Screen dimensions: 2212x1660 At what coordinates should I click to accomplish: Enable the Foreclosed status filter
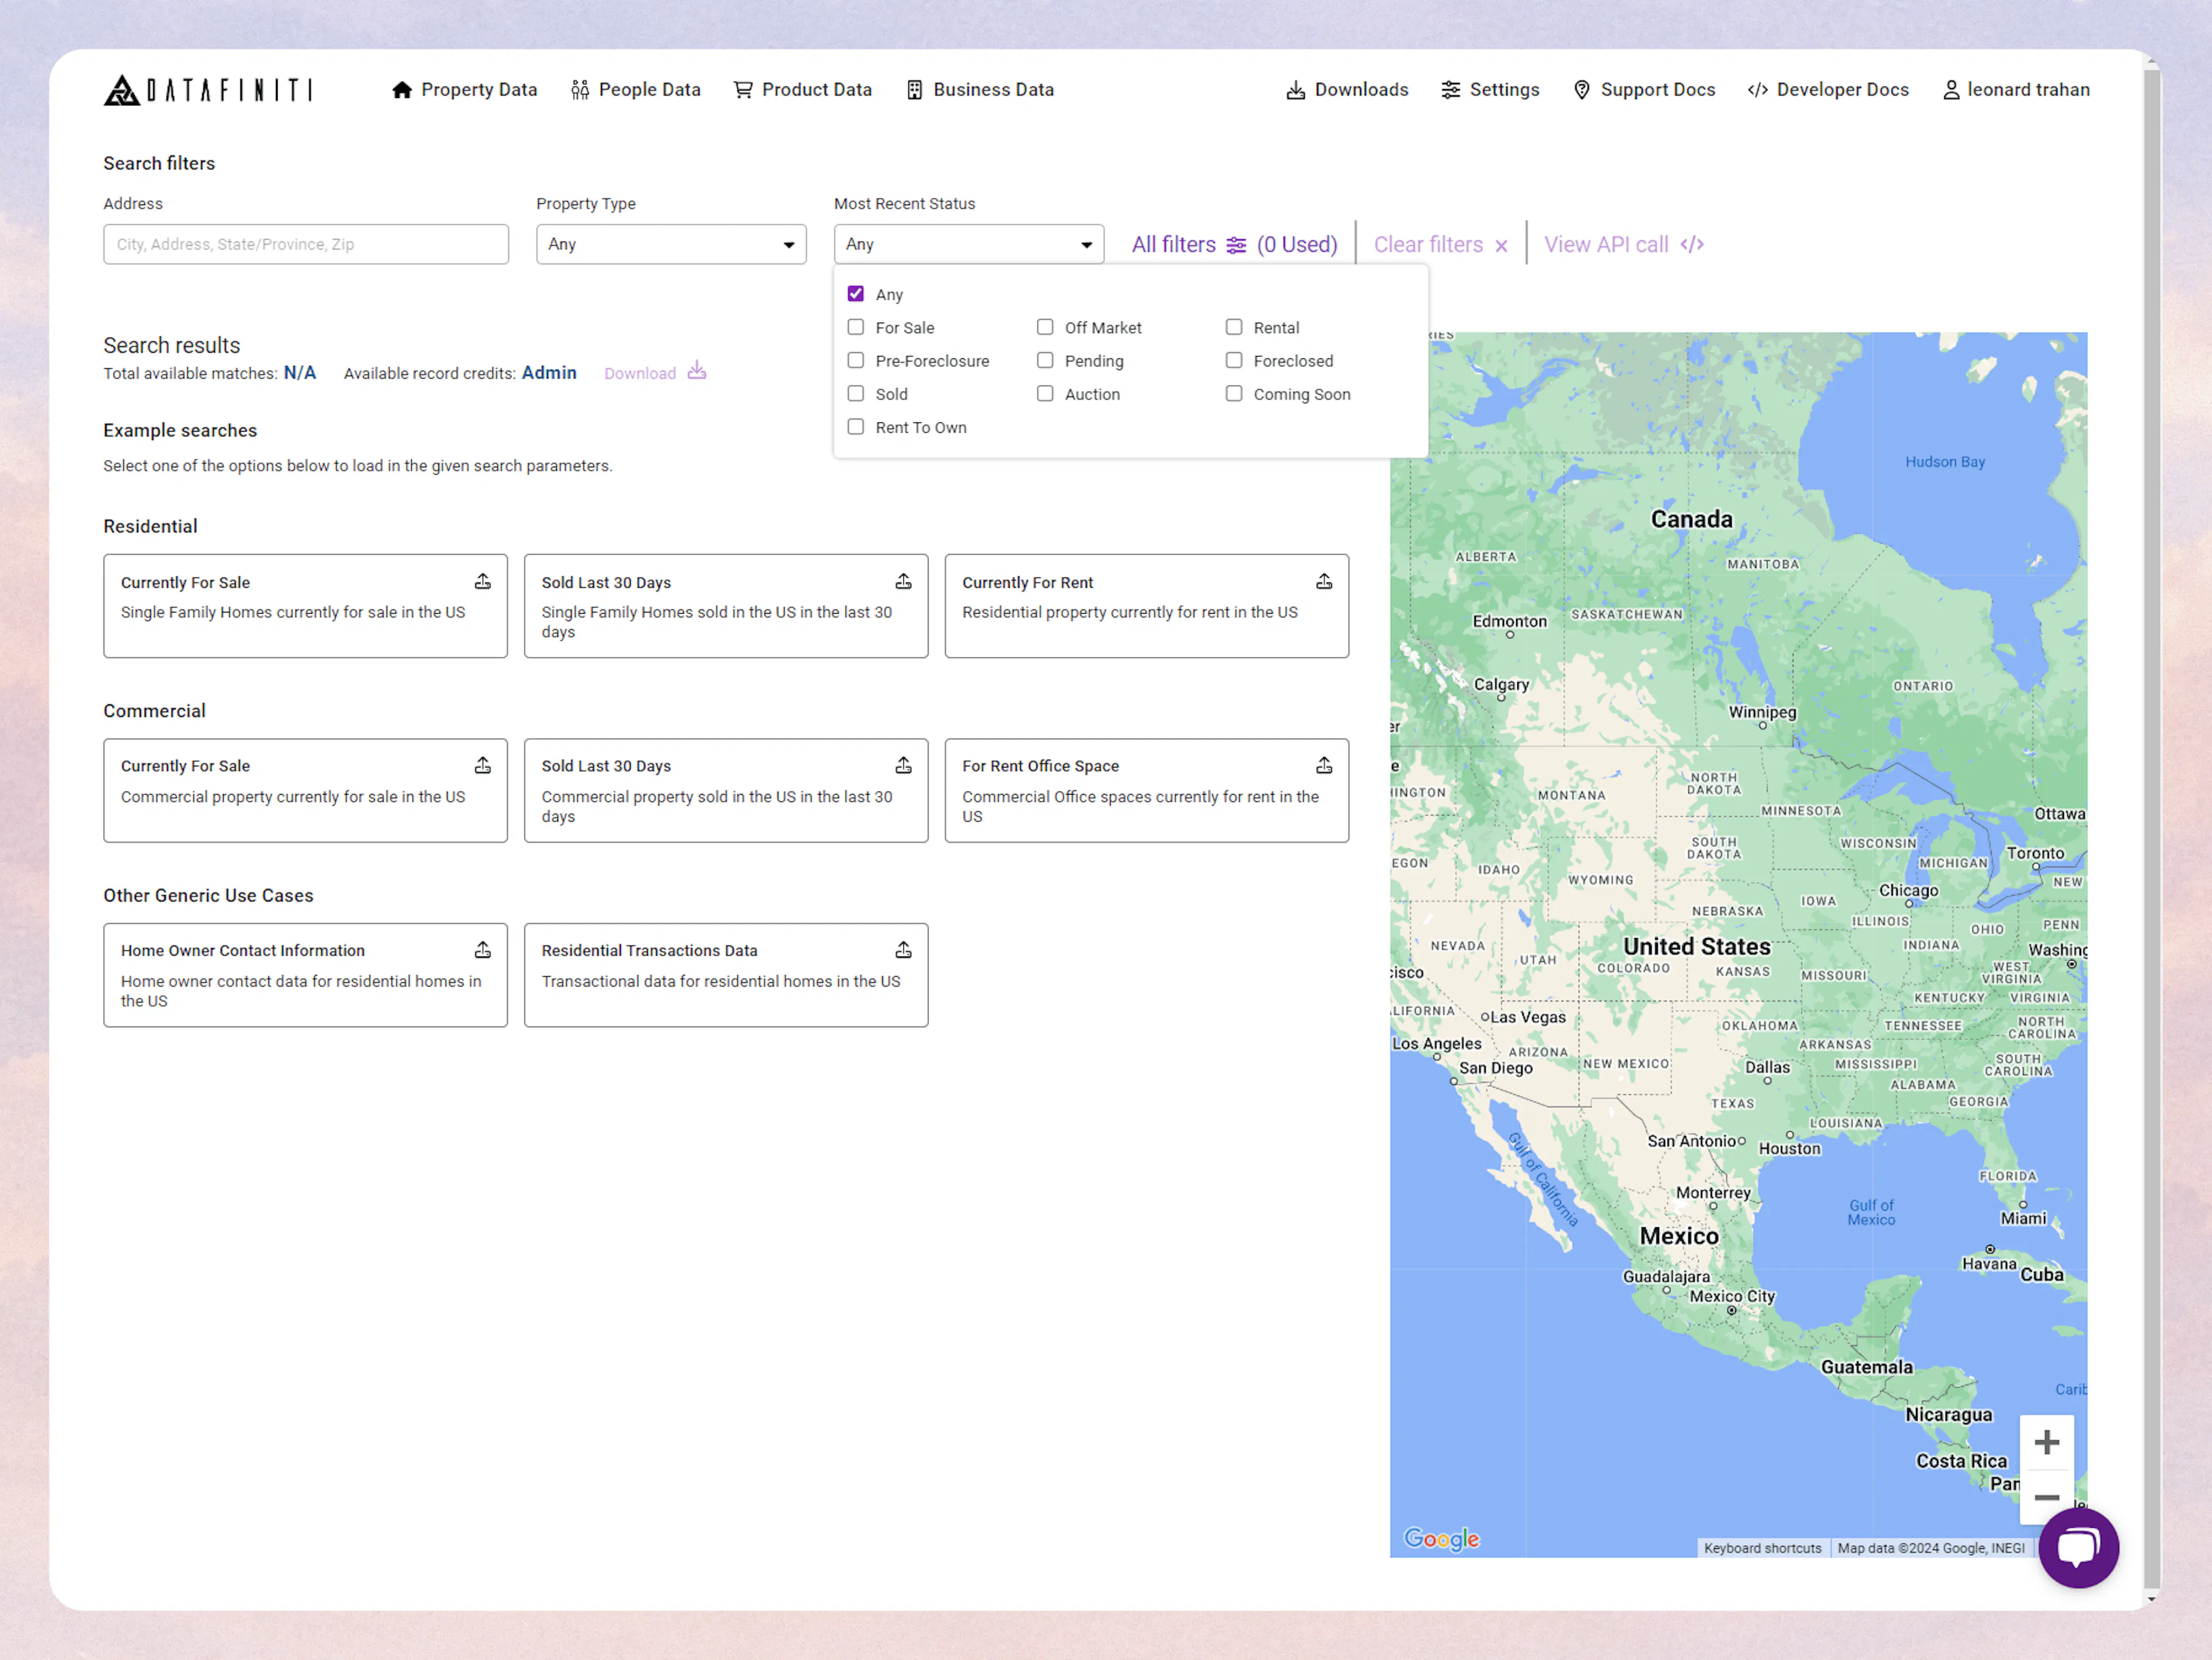click(x=1234, y=360)
